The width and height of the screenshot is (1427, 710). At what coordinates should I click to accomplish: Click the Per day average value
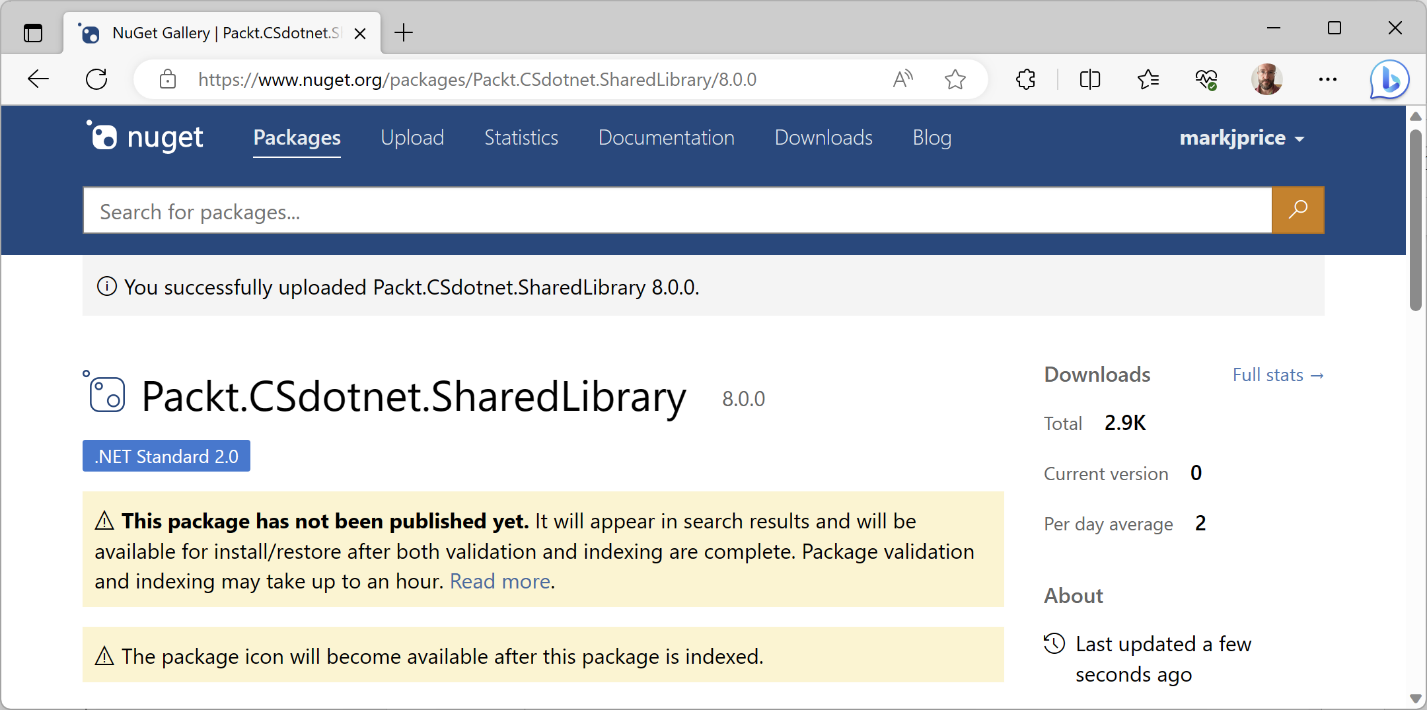(1201, 523)
